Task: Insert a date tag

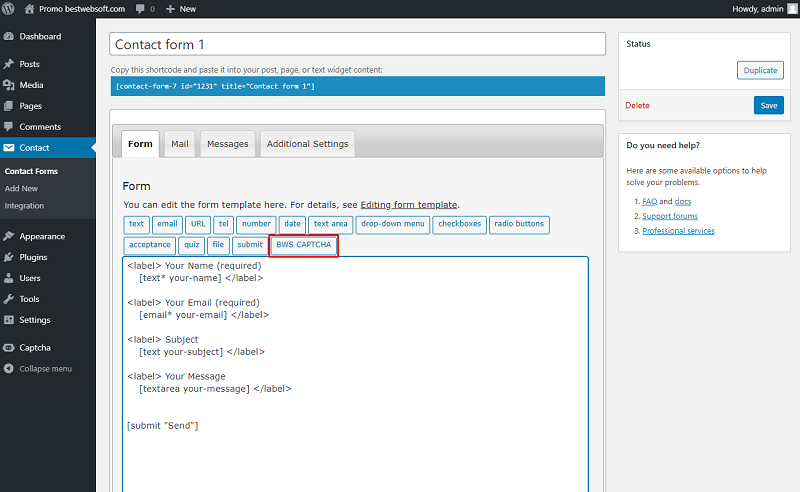Action: (292, 224)
